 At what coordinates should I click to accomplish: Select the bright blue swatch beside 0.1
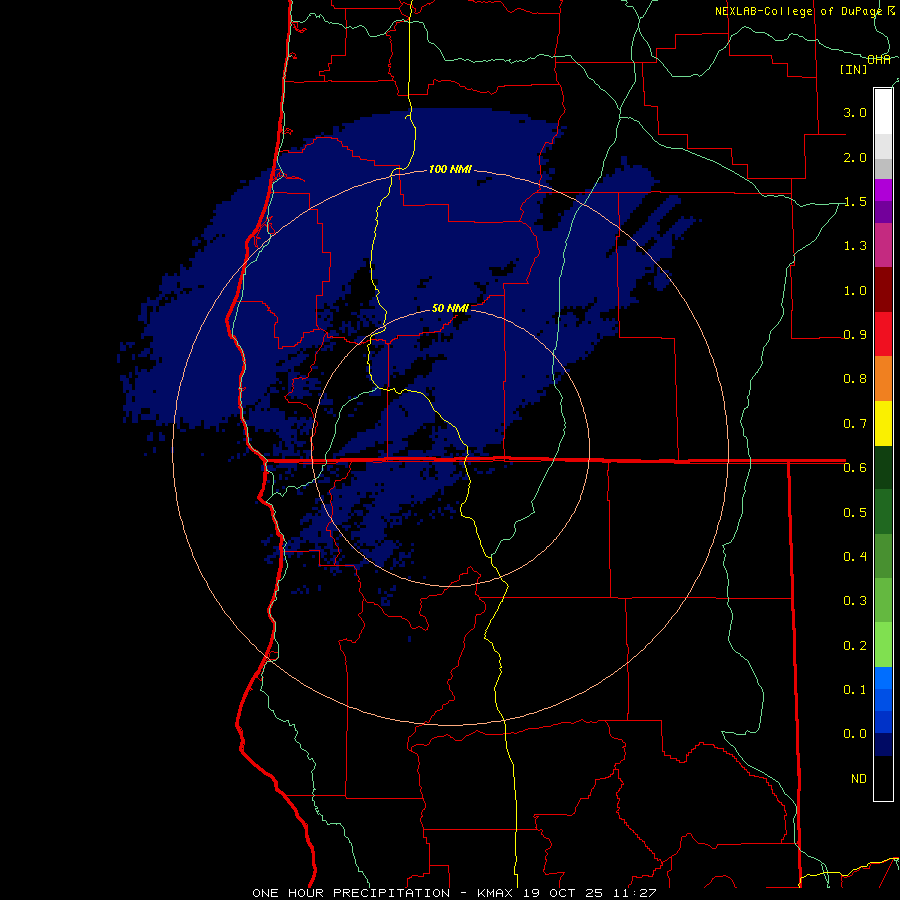[x=883, y=678]
